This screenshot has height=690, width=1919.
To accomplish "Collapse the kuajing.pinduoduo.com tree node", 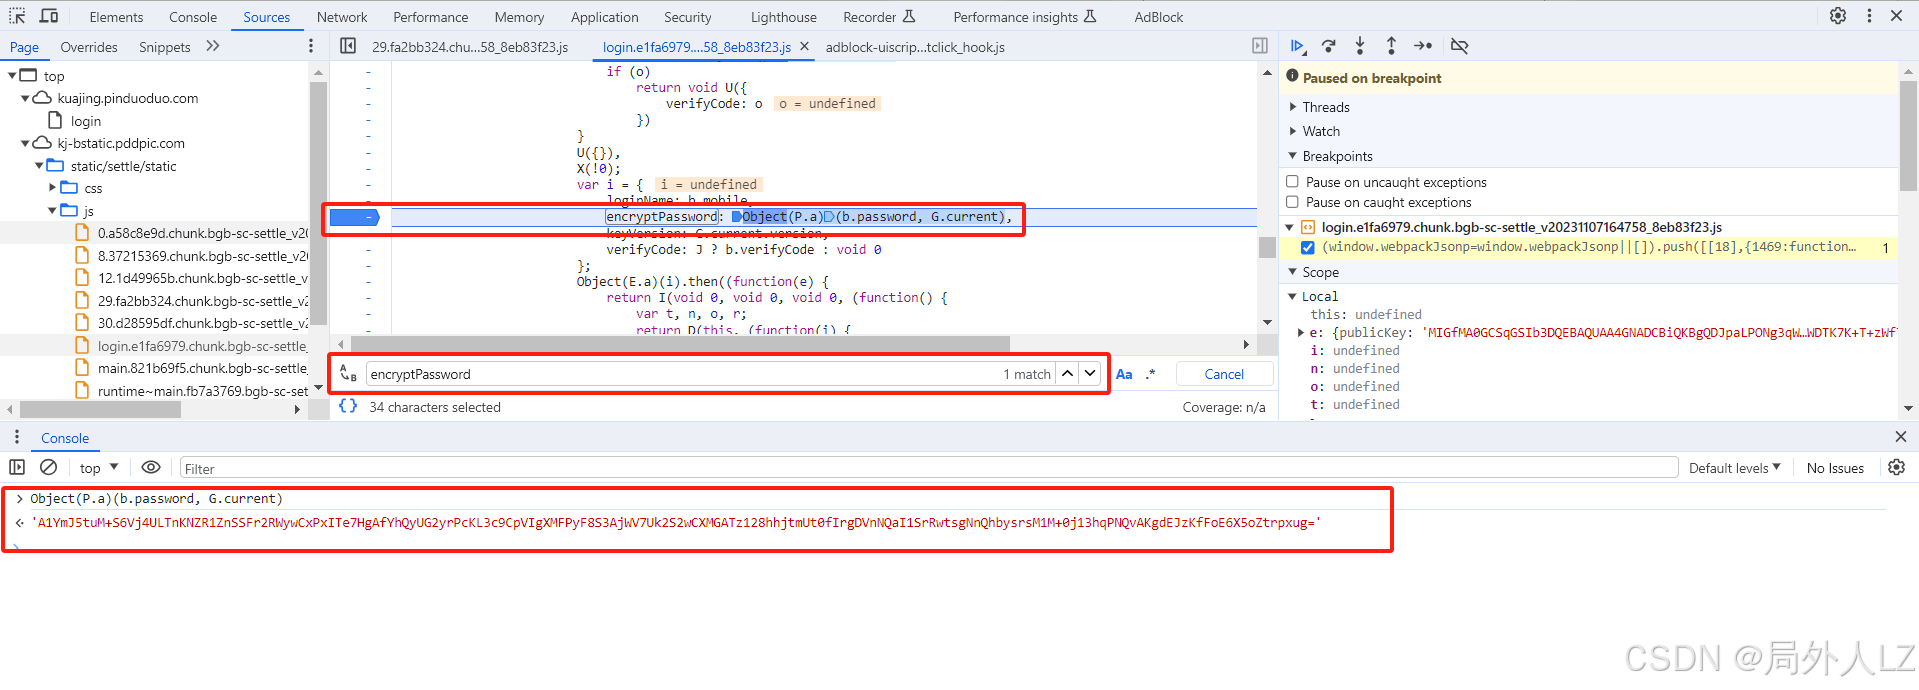I will point(25,98).
